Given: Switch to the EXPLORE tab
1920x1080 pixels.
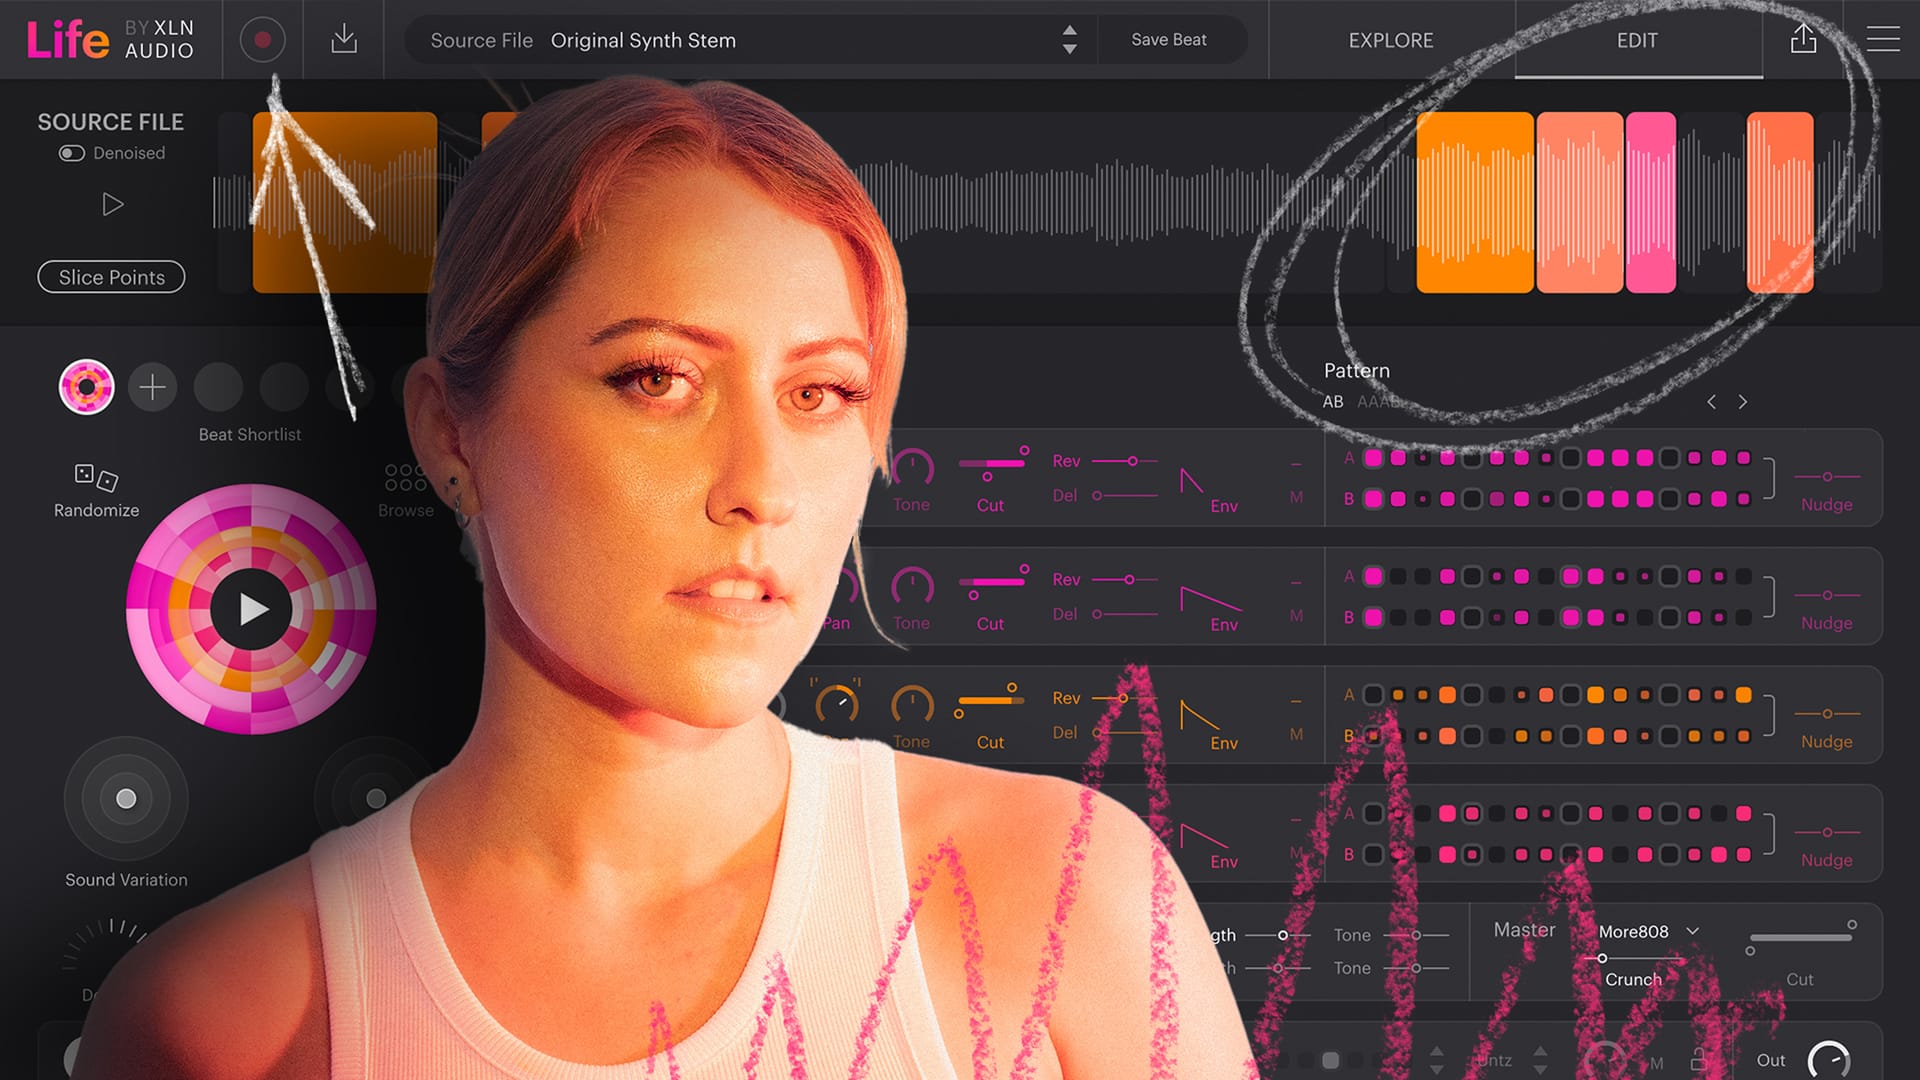Looking at the screenshot, I should click(x=1390, y=40).
